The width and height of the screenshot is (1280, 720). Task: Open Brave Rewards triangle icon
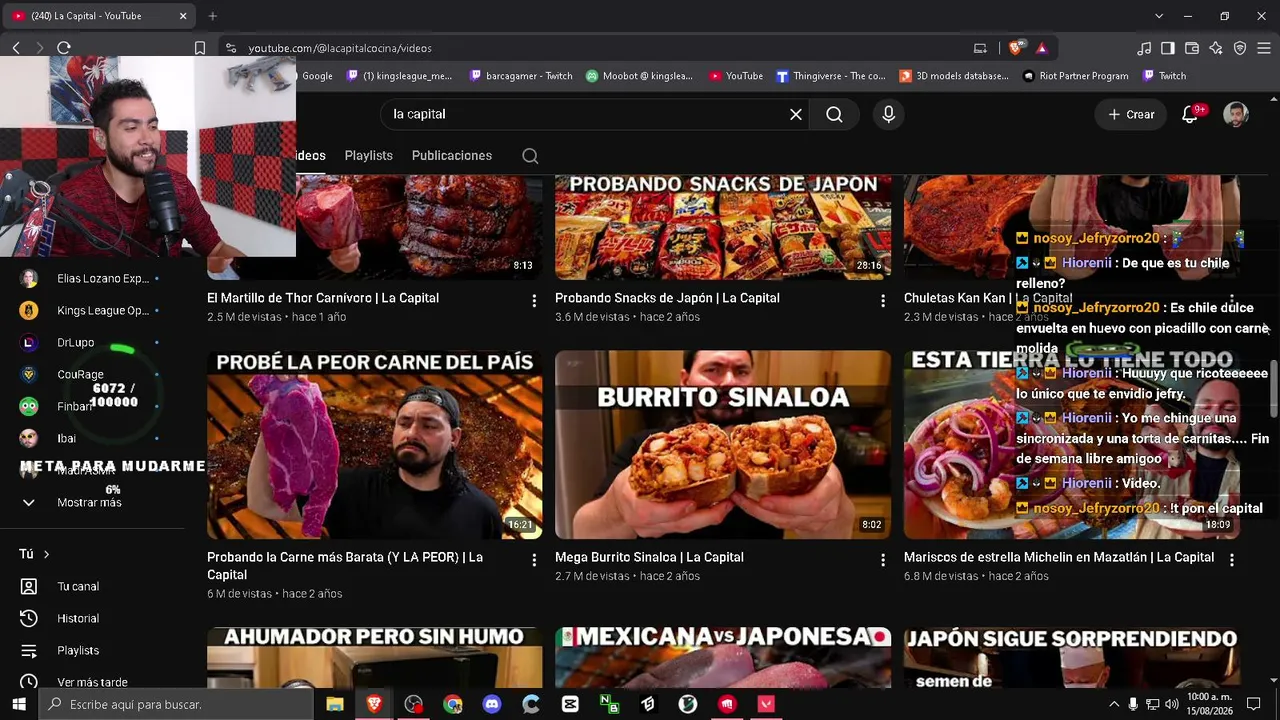pyautogui.click(x=1041, y=48)
